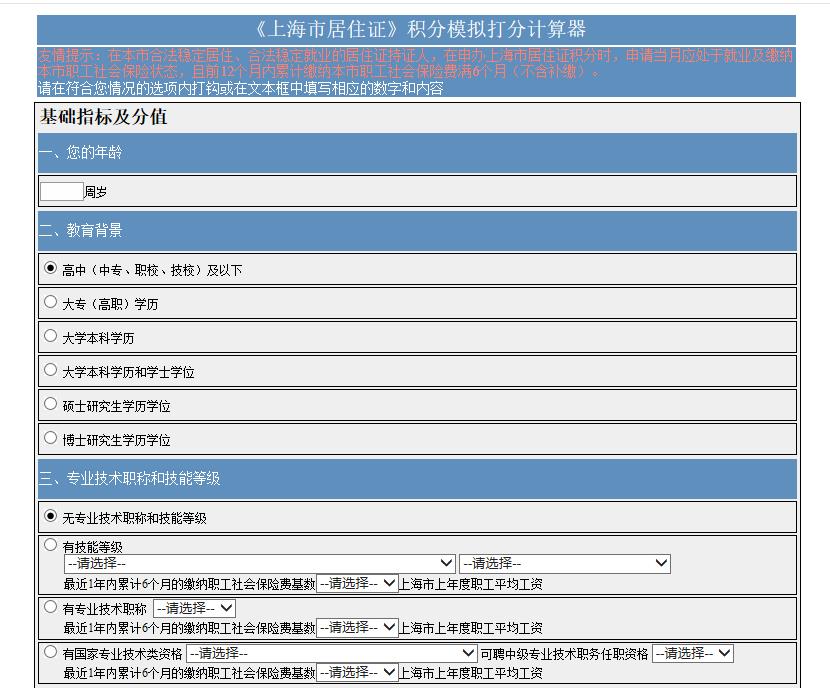Choose 硕士研究生学历学位 radio option
This screenshot has height=688, width=830.
pos(50,404)
